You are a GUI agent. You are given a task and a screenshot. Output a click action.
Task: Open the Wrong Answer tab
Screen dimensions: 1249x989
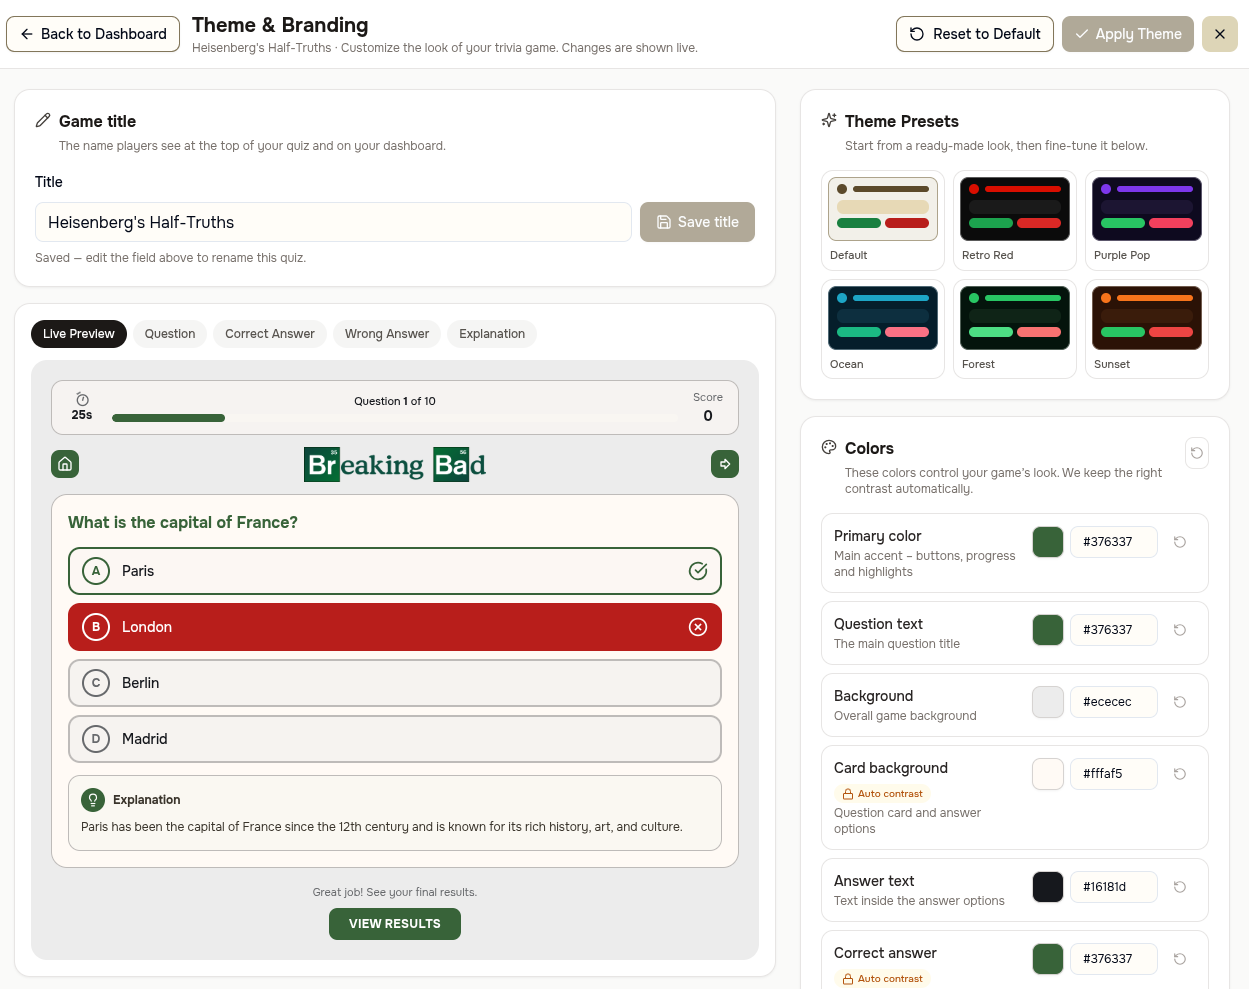(387, 334)
